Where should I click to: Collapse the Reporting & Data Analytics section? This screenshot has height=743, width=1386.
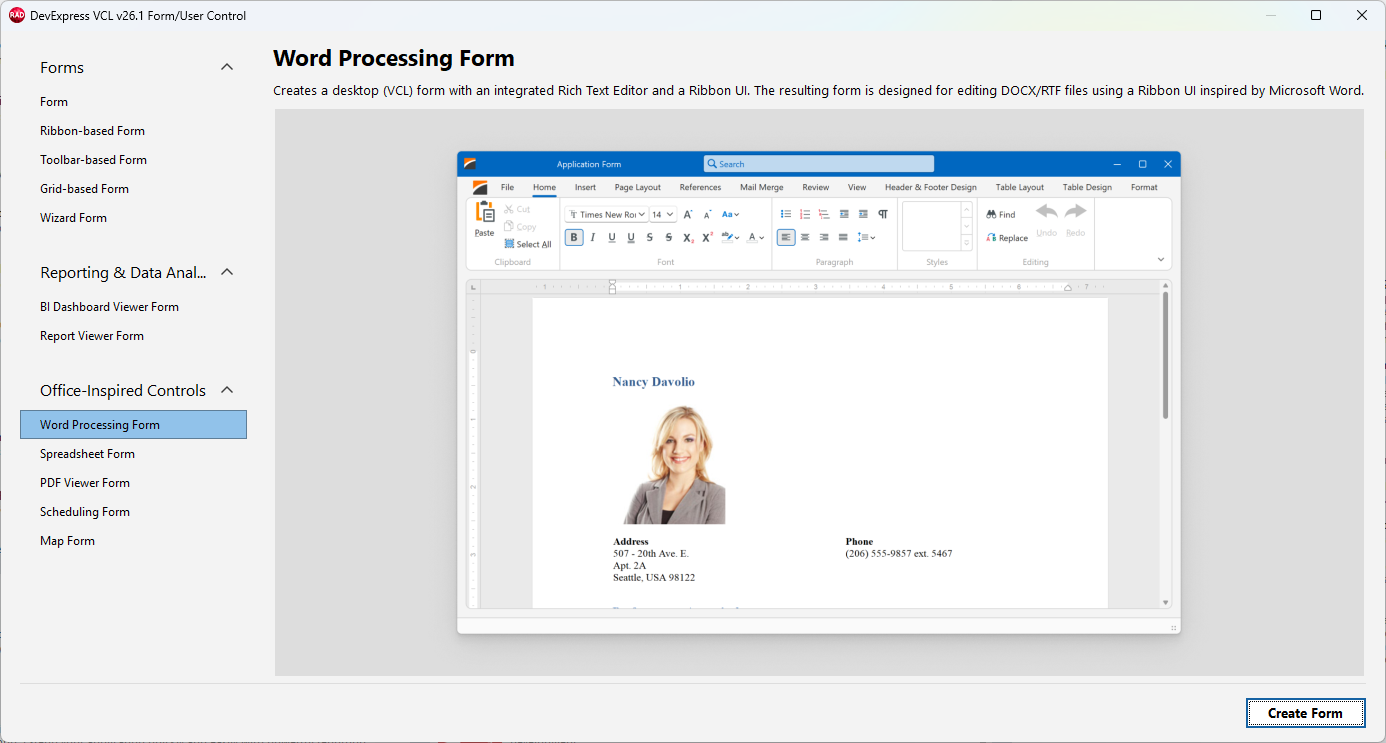point(227,272)
